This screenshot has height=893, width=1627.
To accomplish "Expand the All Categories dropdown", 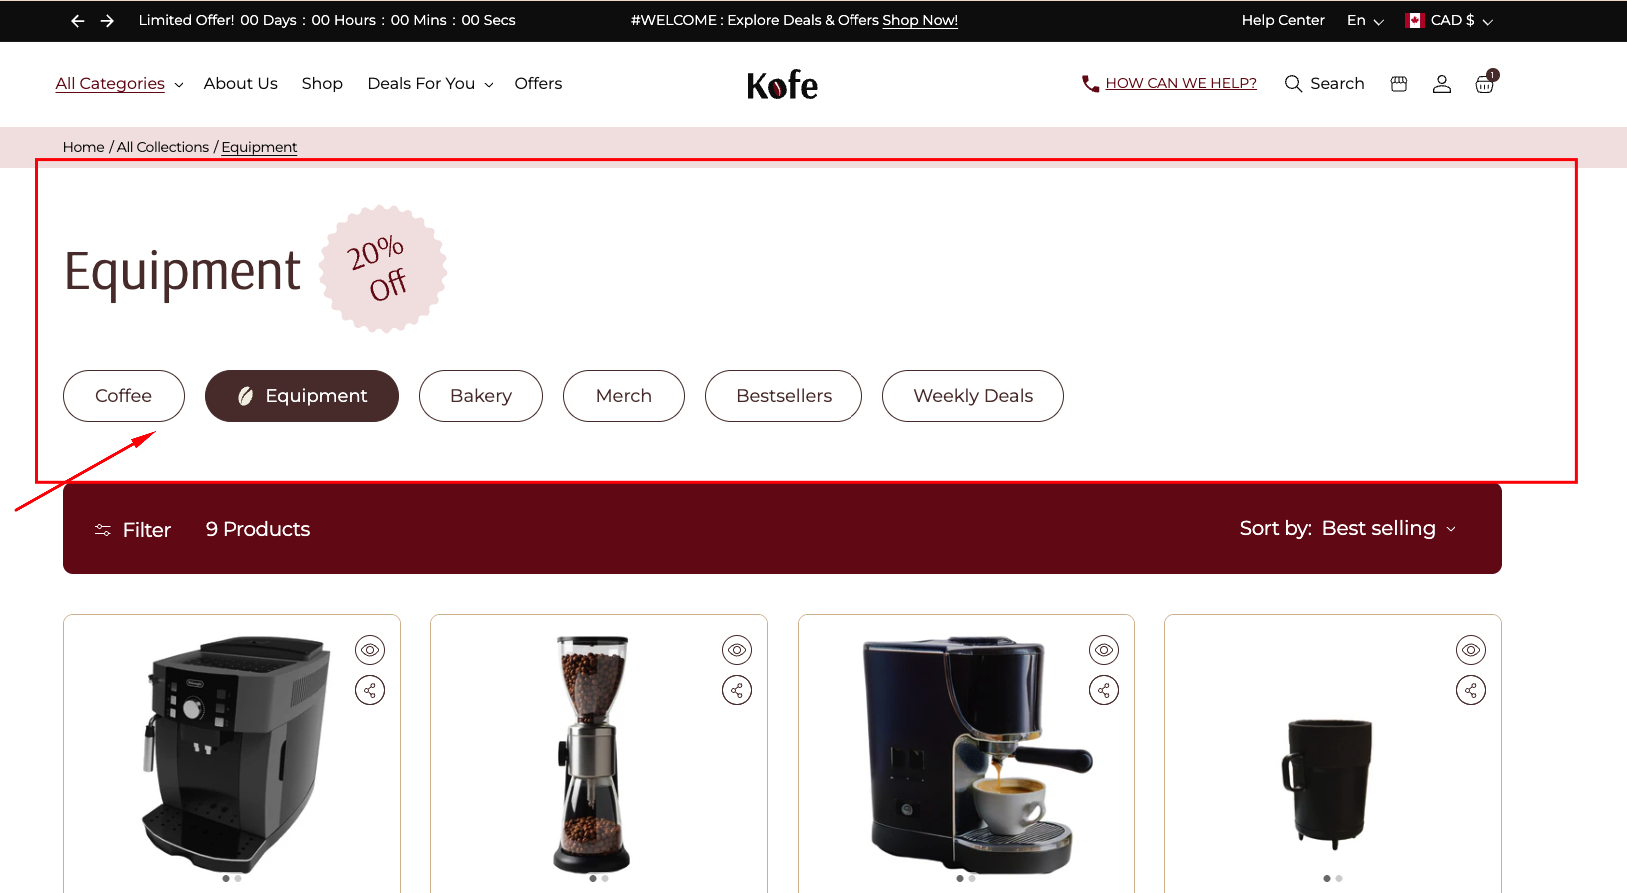I will [119, 84].
